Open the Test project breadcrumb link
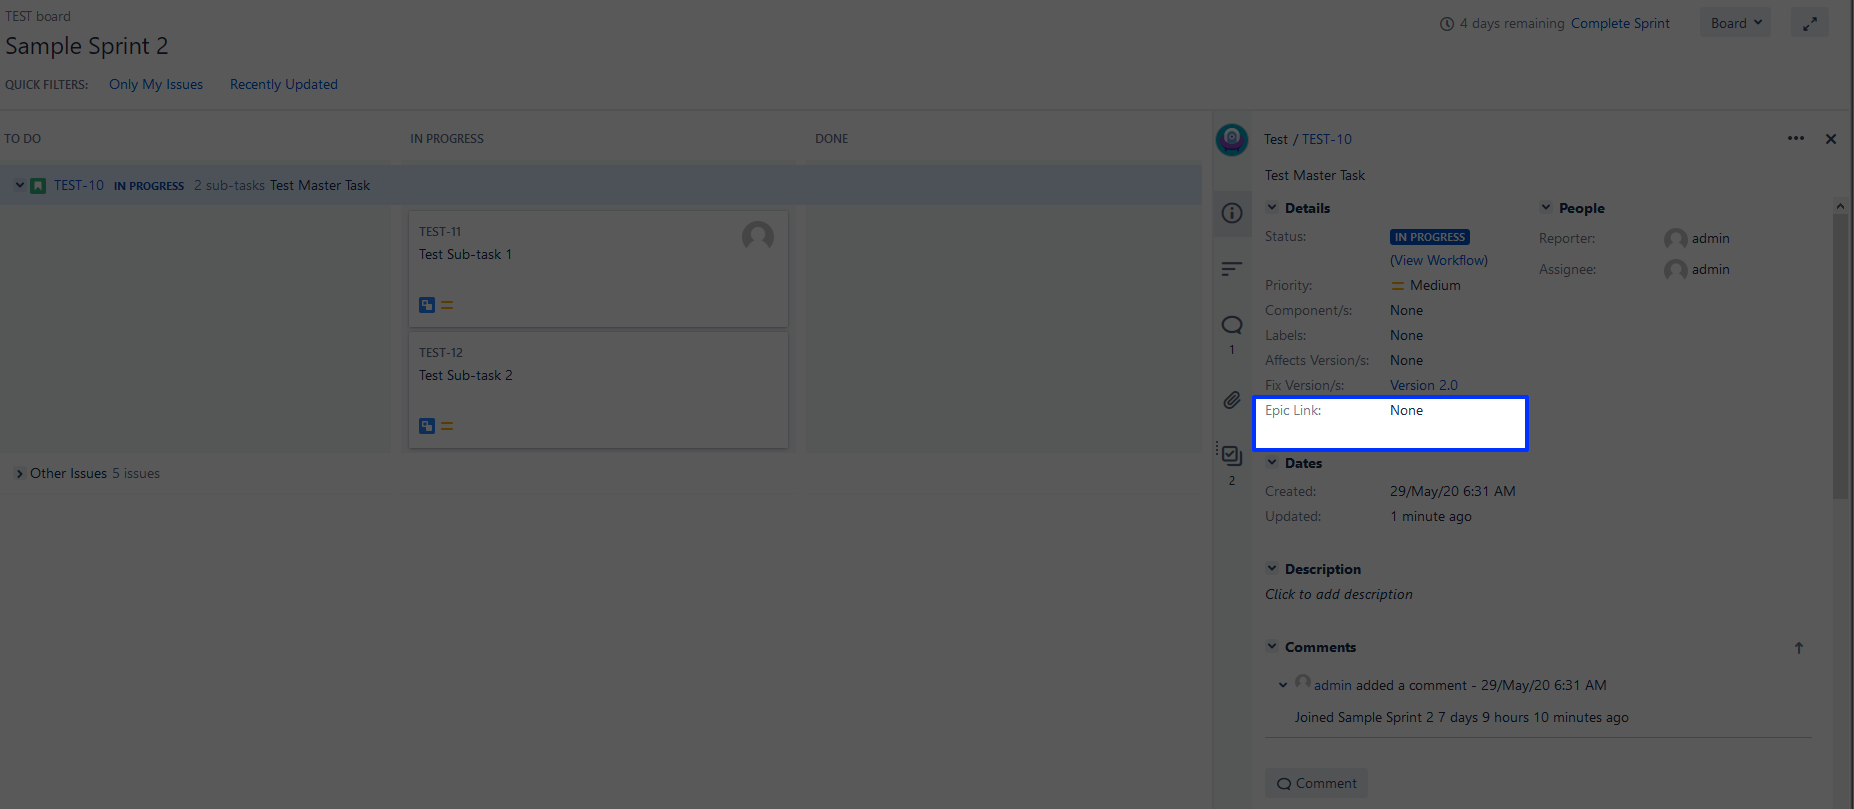This screenshot has height=809, width=1854. pos(1276,139)
